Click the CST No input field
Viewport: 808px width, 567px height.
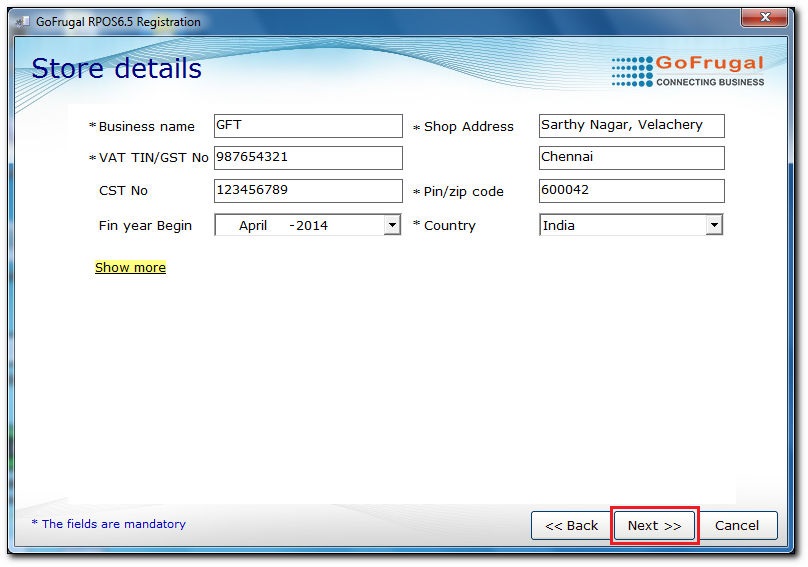click(308, 191)
